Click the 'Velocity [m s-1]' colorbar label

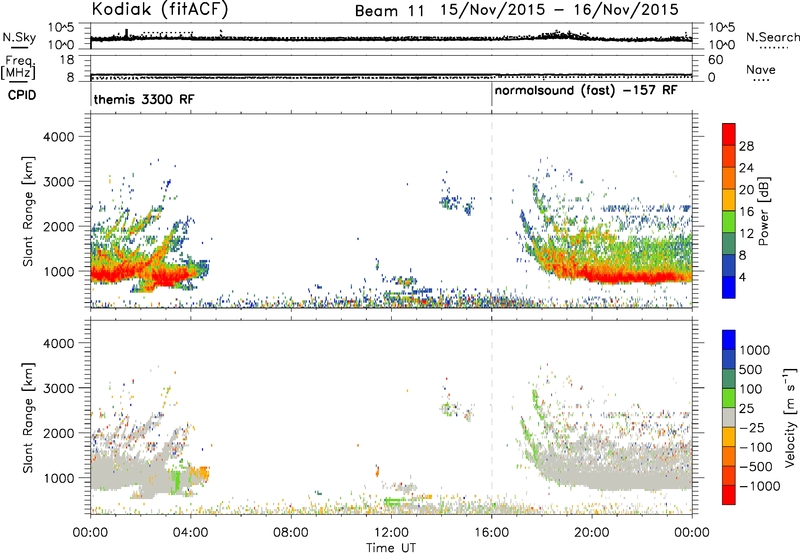(790, 417)
